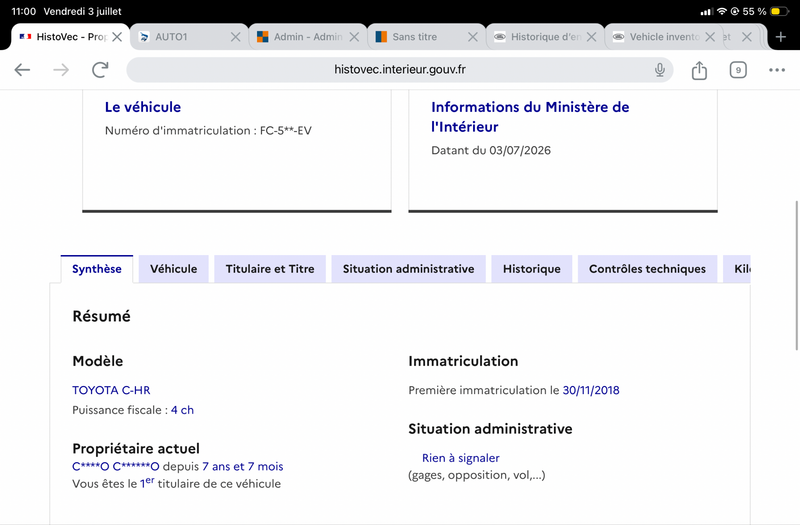Tap the microphone icon in address bar

click(x=660, y=70)
